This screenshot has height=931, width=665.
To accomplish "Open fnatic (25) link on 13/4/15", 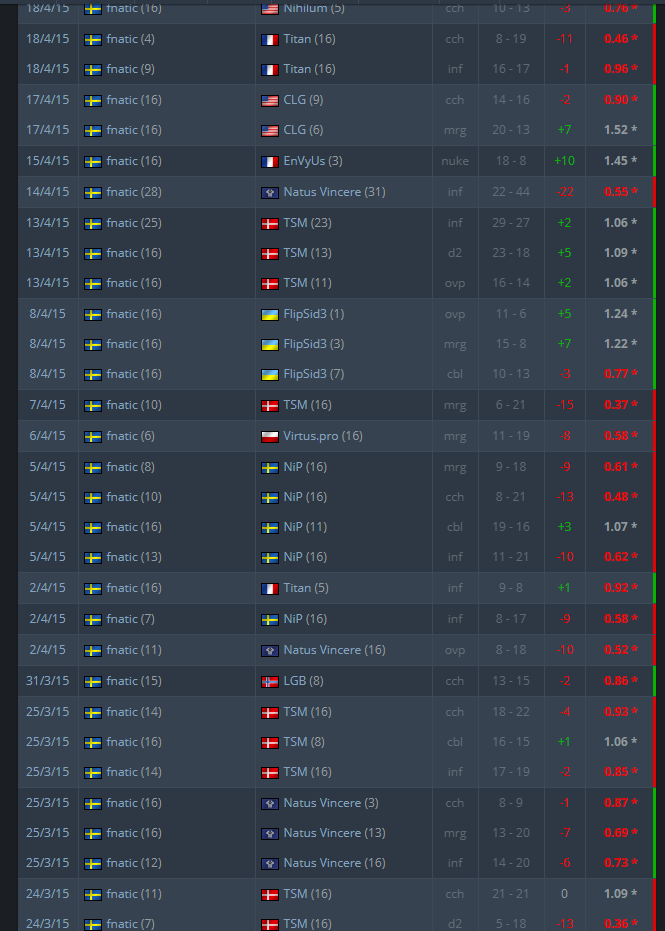I will pyautogui.click(x=134, y=223).
